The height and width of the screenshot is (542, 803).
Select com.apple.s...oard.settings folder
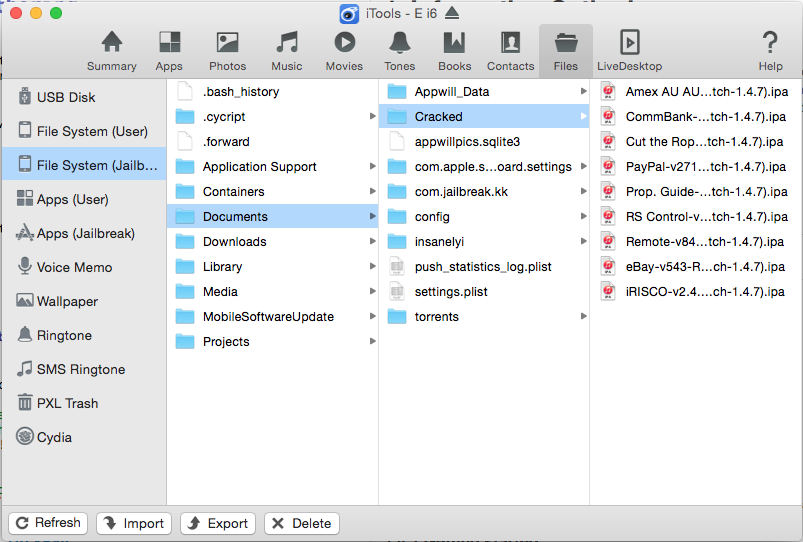(484, 166)
